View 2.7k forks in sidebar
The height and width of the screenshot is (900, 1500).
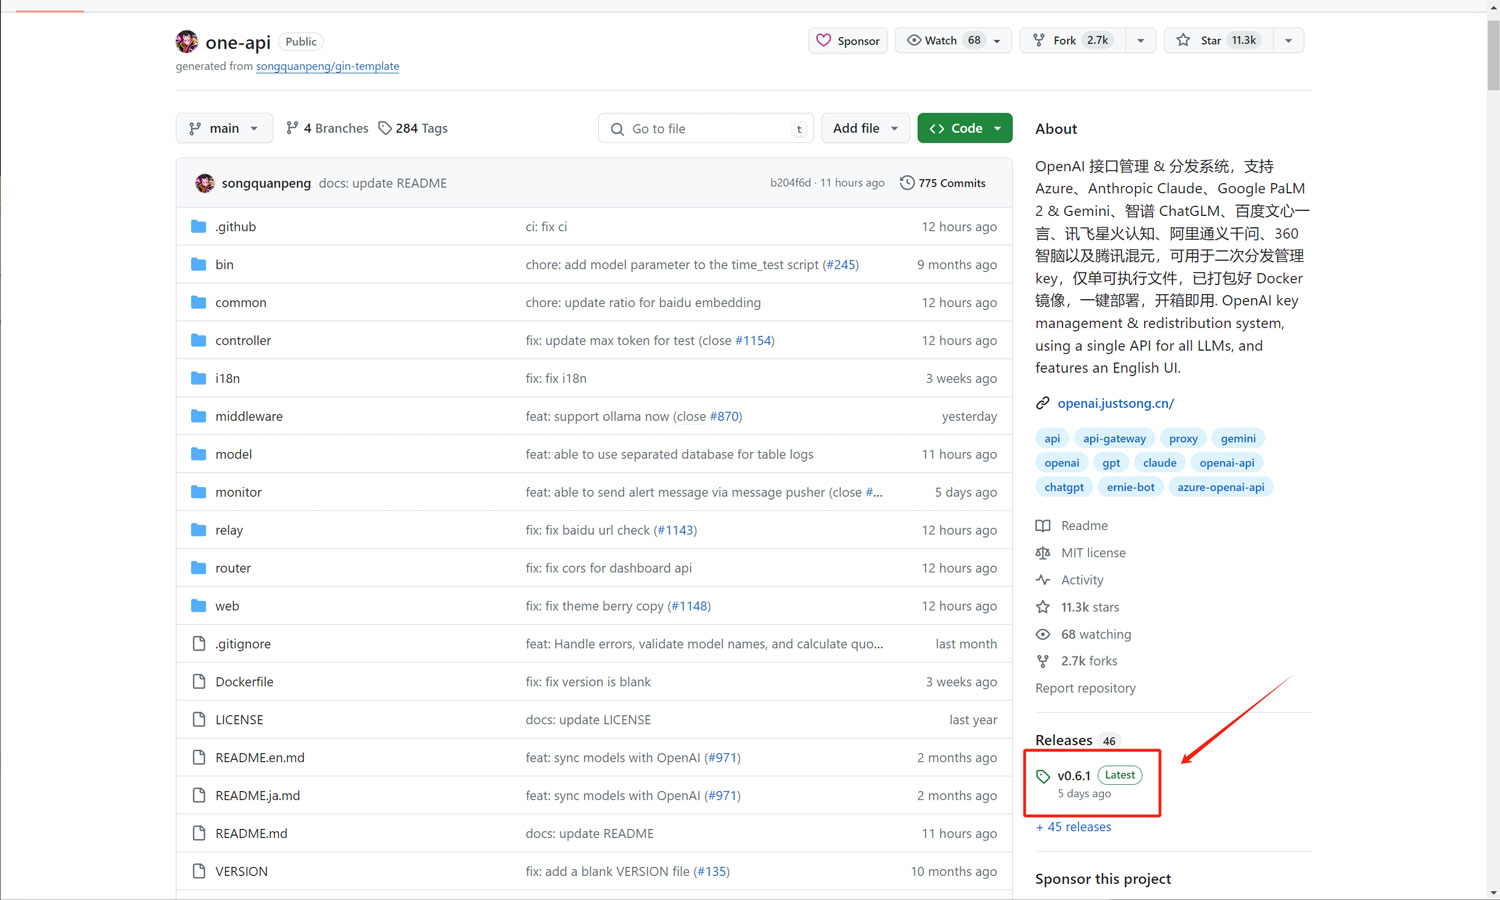pyautogui.click(x=1077, y=661)
